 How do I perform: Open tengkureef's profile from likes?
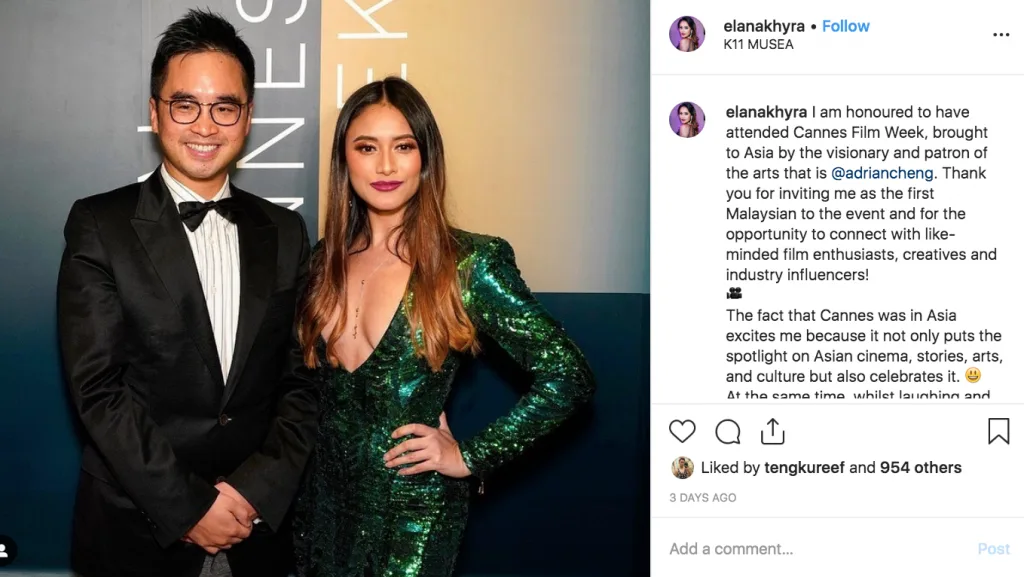pos(804,467)
